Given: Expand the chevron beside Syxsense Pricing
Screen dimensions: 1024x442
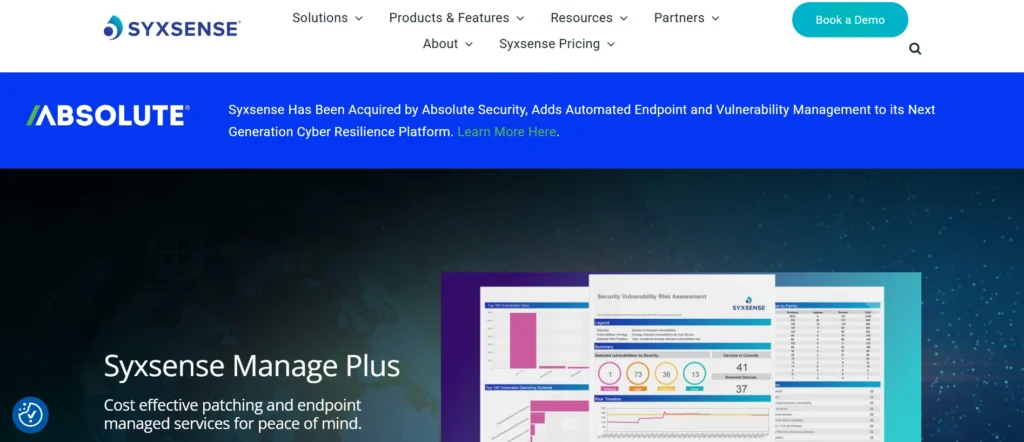Looking at the screenshot, I should click(611, 44).
